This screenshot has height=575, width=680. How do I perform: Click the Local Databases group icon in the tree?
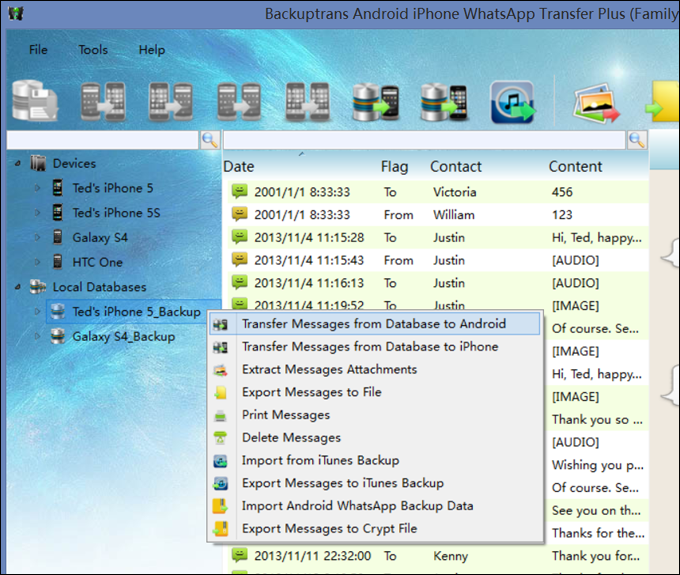[38, 287]
